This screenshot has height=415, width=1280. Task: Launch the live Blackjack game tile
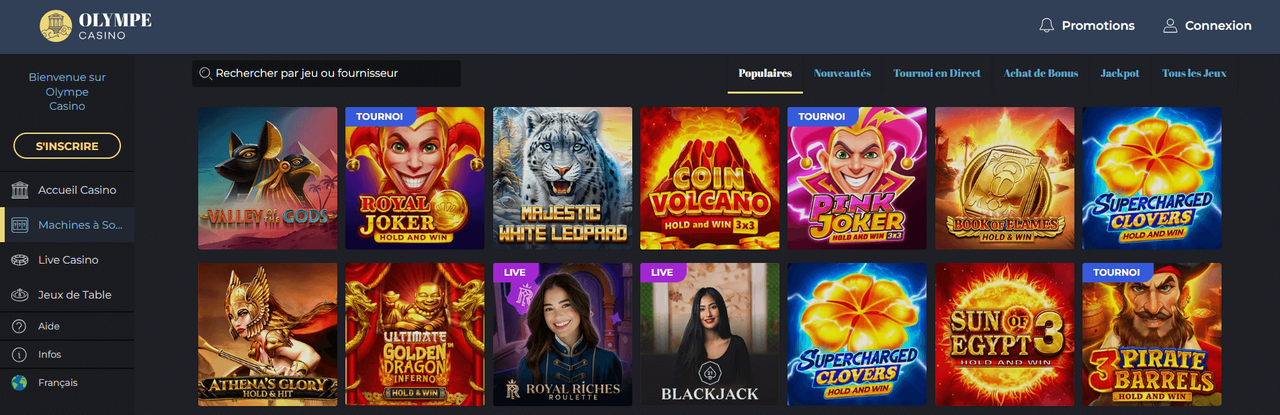pyautogui.click(x=710, y=334)
